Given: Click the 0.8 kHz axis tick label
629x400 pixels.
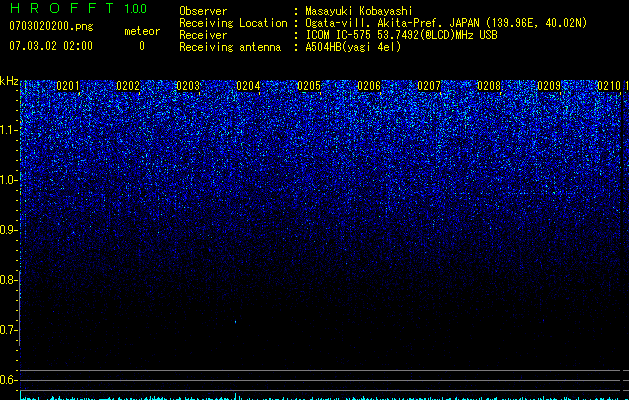Looking at the screenshot, I should [9, 280].
